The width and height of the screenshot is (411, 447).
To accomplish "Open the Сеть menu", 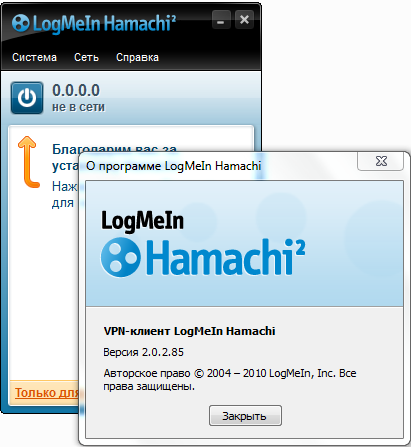I will (86, 57).
